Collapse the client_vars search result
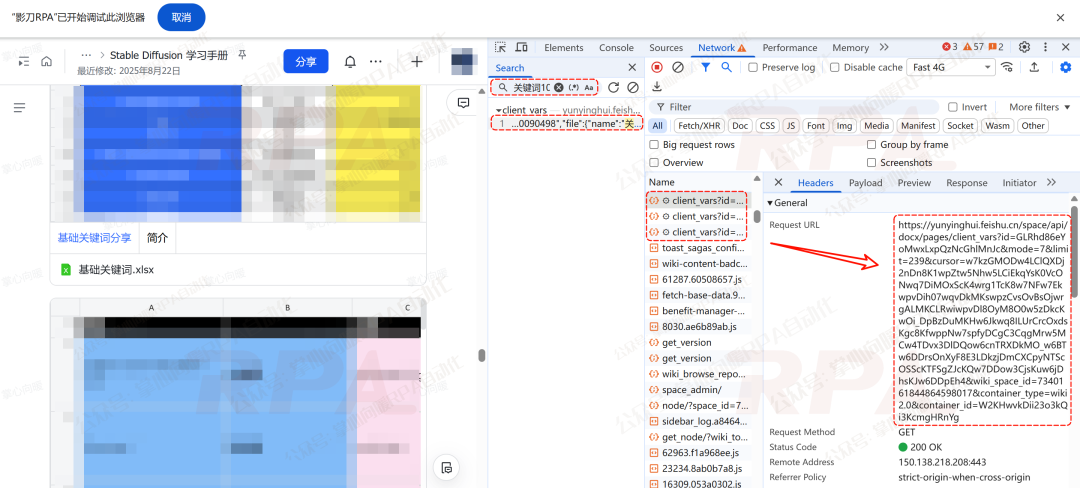This screenshot has height=488, width=1080. 498,110
